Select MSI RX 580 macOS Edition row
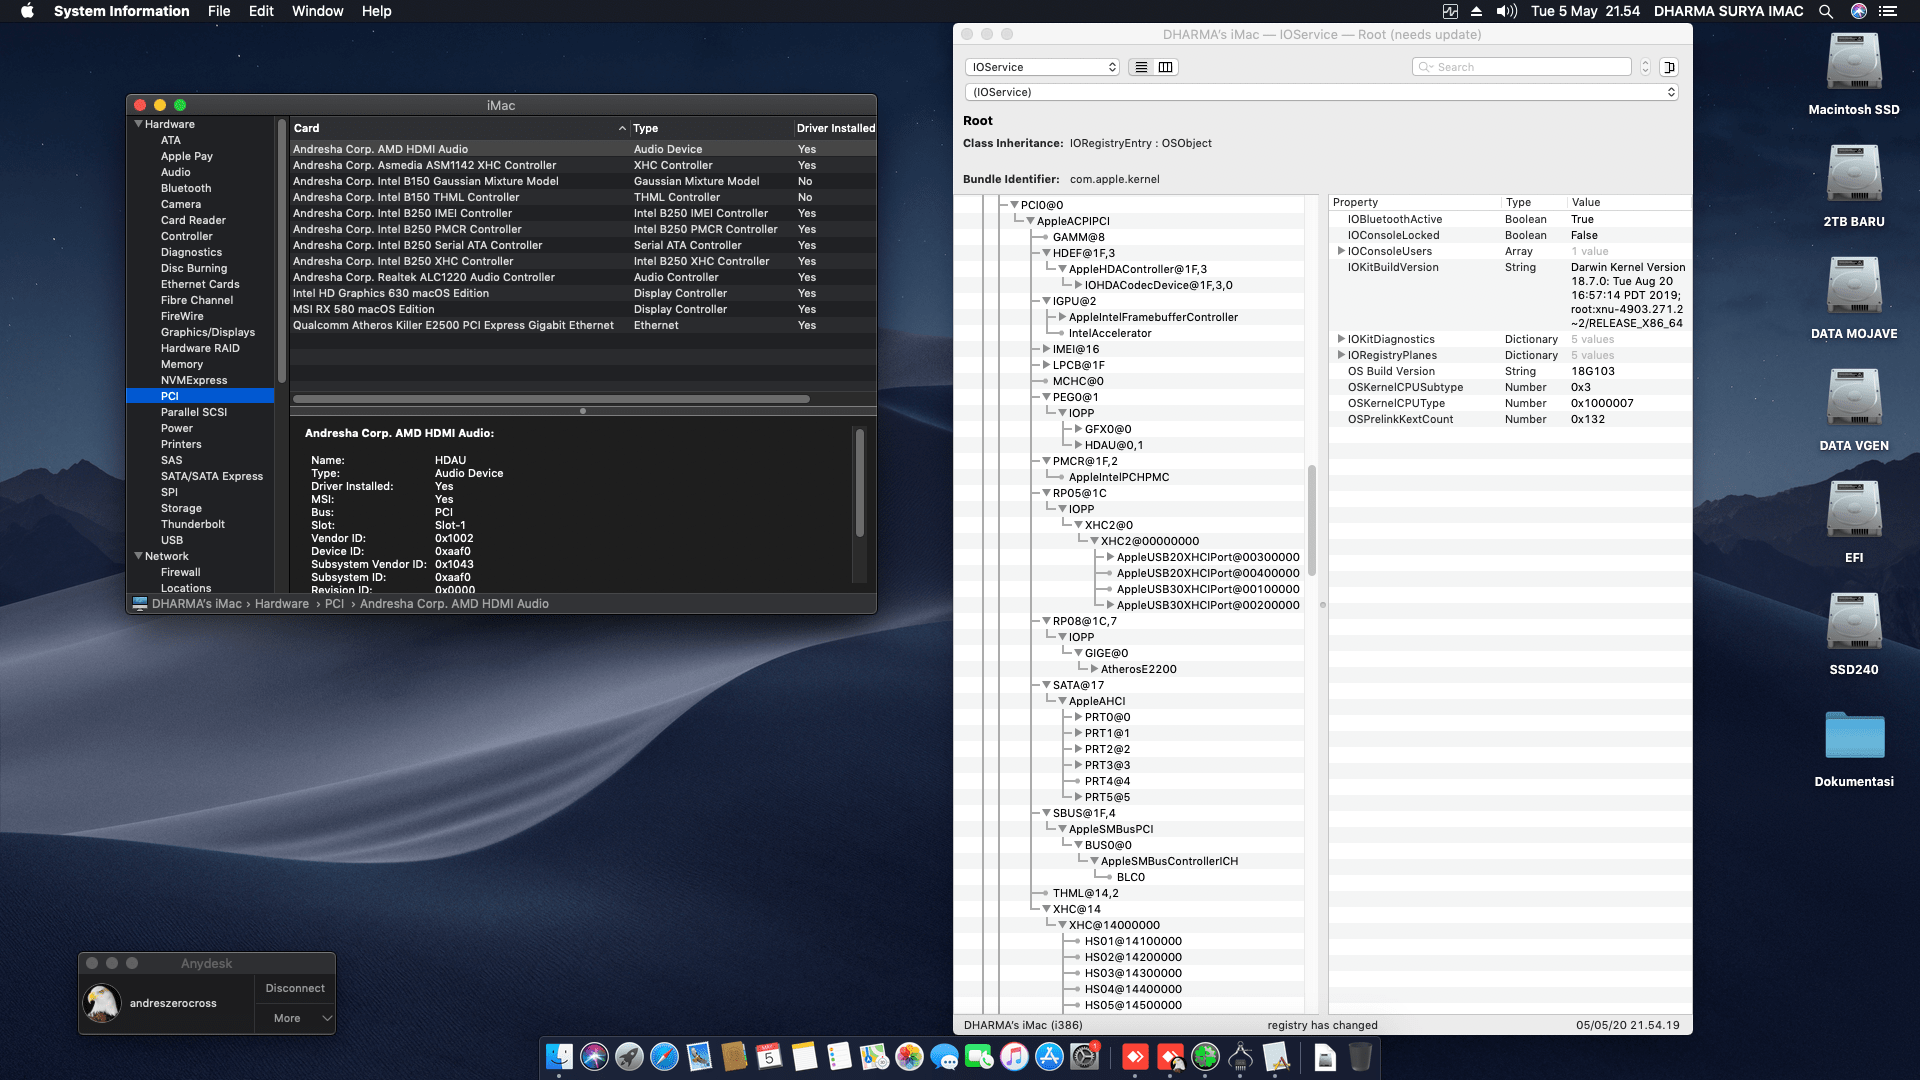1920x1080 pixels. 583,309
